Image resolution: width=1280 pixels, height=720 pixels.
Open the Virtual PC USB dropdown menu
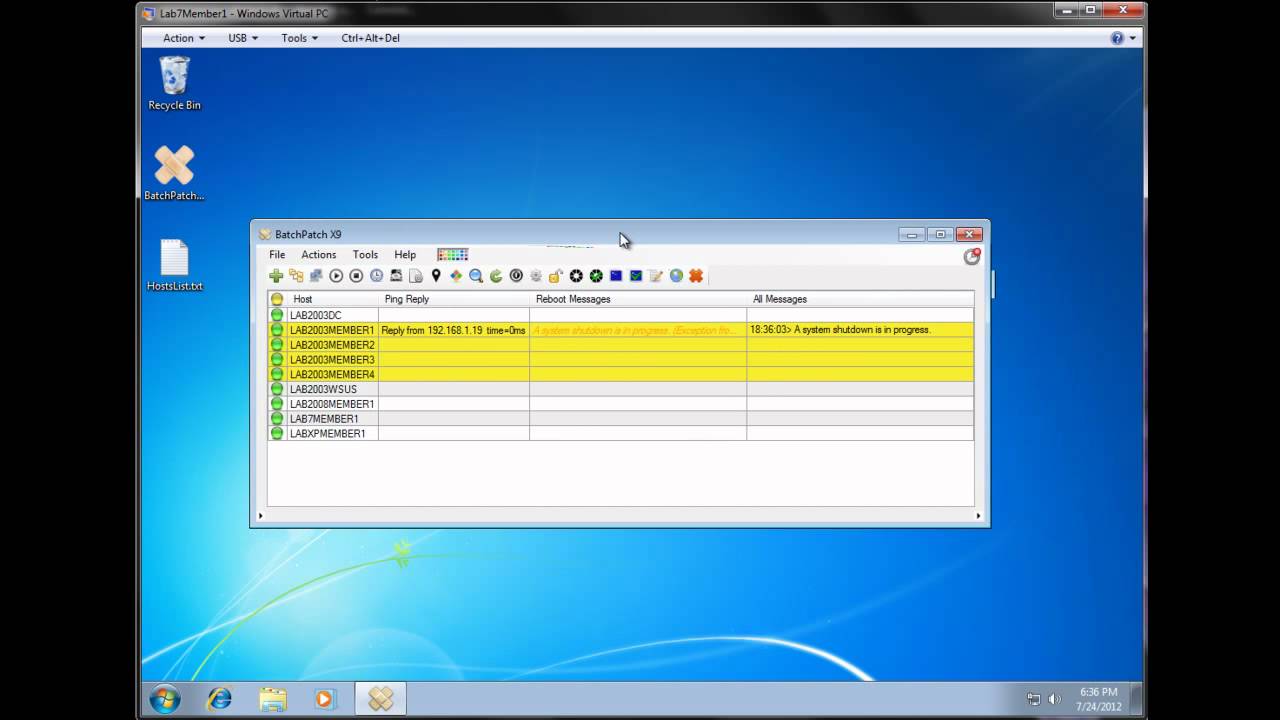(243, 38)
